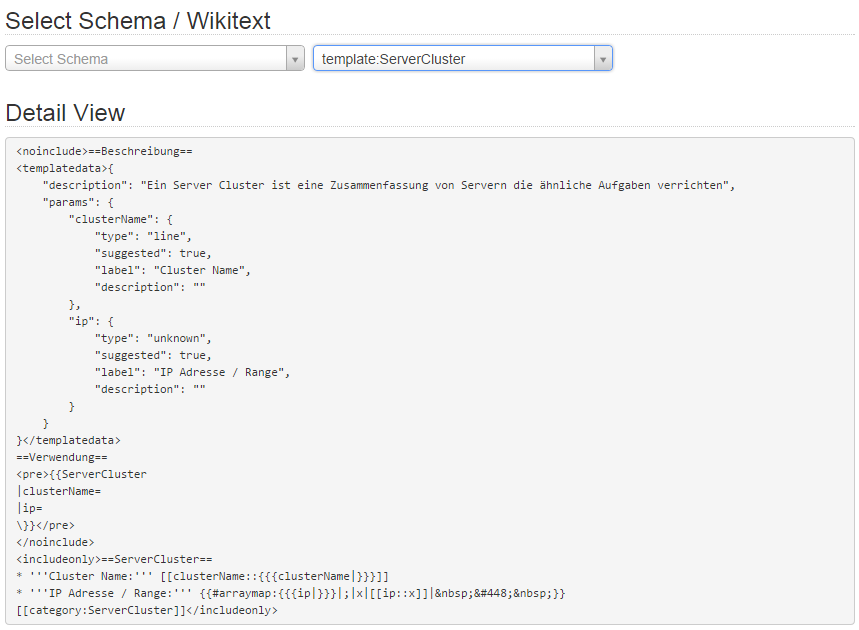
Task: Click the [[category:ServerCluster]] line
Action: coord(147,610)
